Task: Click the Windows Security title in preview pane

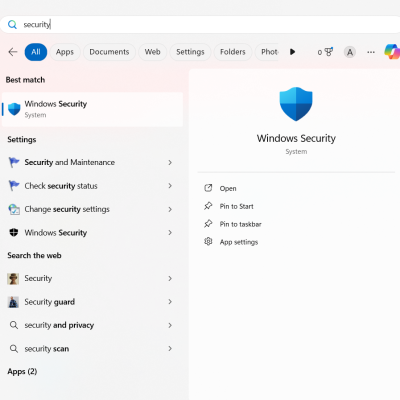Action: [296, 138]
